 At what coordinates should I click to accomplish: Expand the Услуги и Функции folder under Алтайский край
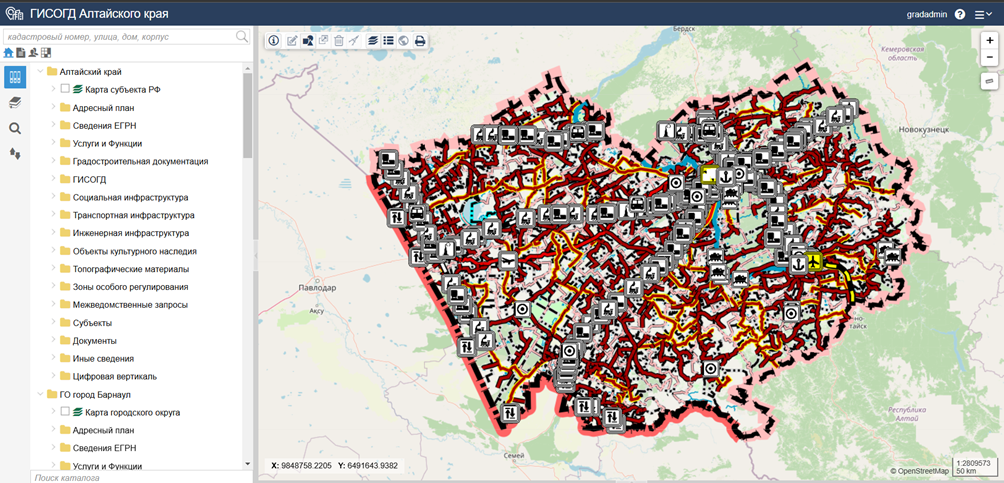53,143
